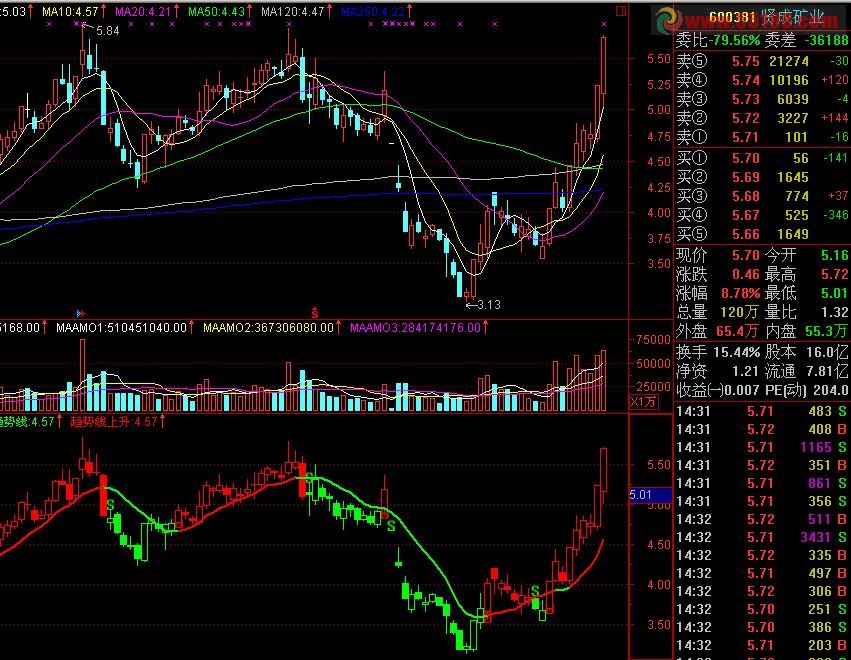Select the MA250:4.22 indicator label

[x=373, y=11]
